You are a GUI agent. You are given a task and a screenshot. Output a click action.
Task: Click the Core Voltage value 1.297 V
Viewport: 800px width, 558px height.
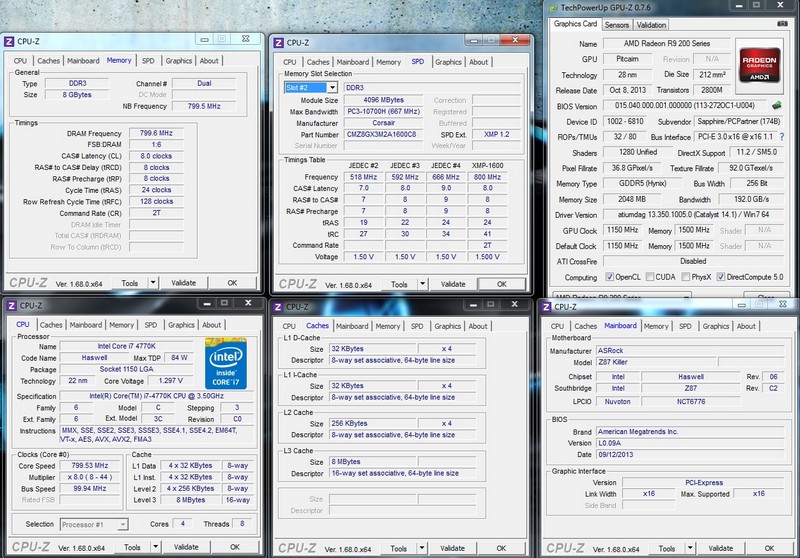[170, 381]
